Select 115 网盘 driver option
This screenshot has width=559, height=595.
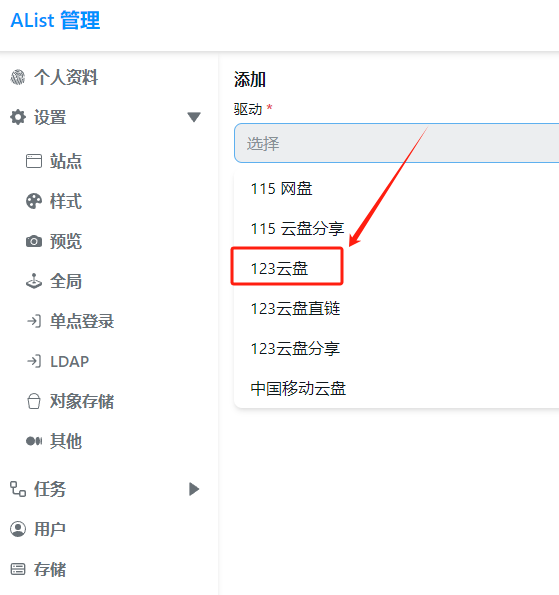pyautogui.click(x=281, y=189)
